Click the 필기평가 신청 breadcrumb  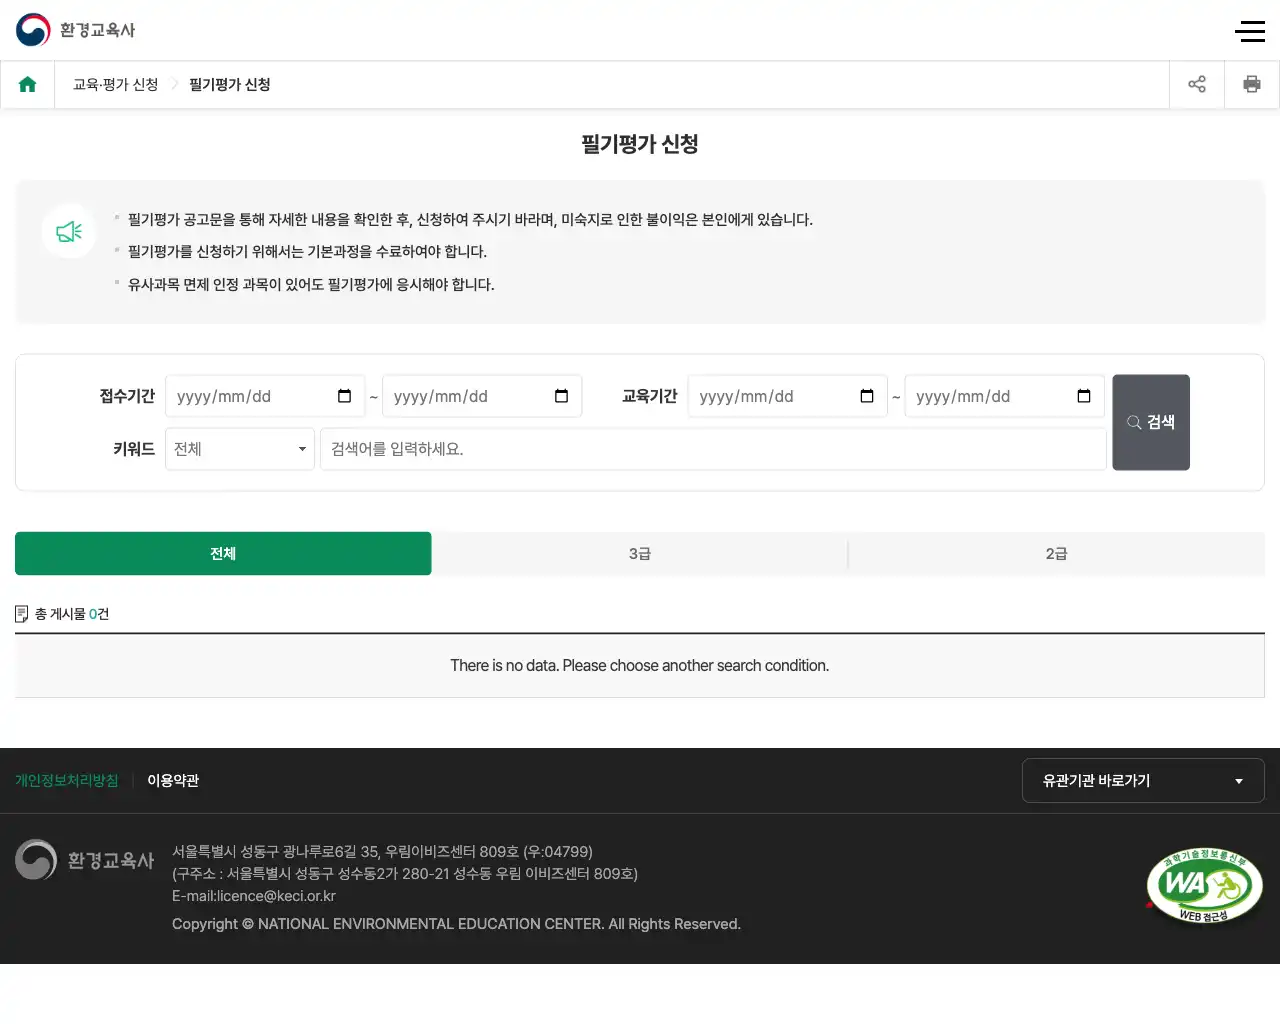coord(230,84)
